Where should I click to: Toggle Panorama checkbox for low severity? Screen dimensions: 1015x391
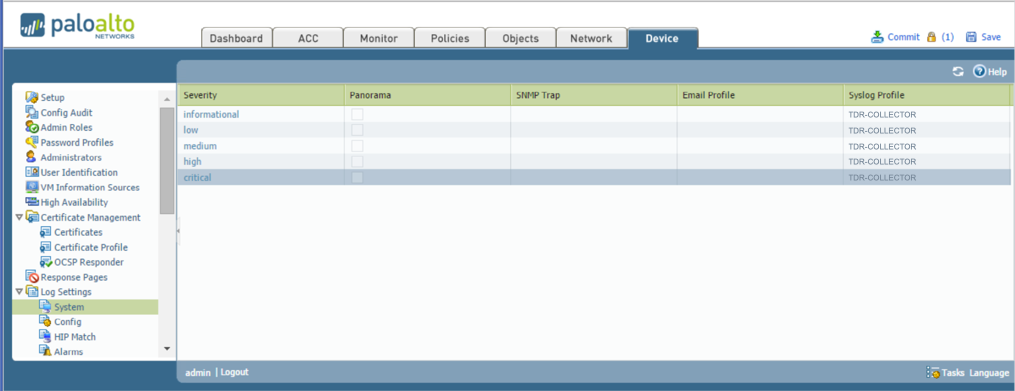pyautogui.click(x=357, y=130)
